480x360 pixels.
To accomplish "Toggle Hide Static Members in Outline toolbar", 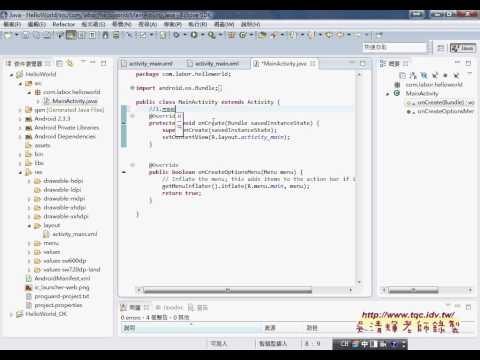I will pos(435,76).
